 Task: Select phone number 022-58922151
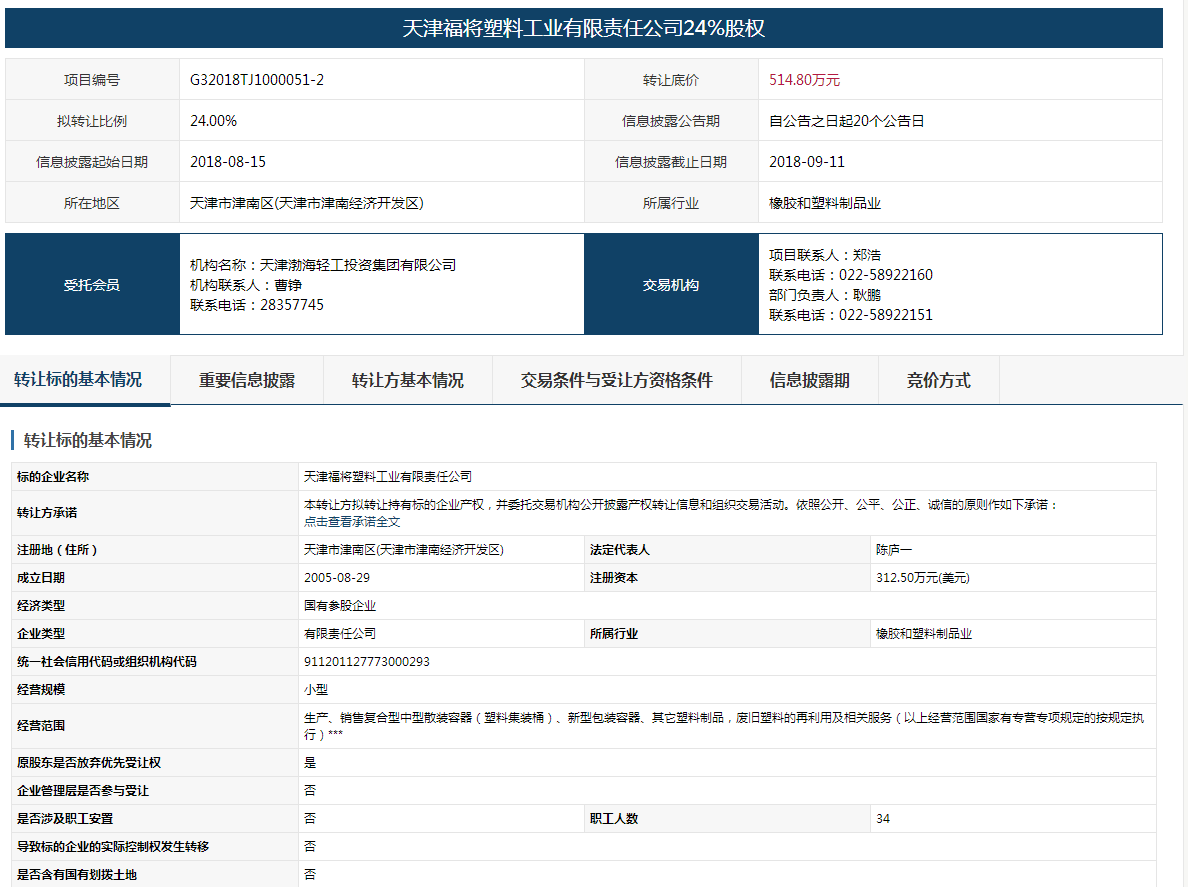point(886,314)
